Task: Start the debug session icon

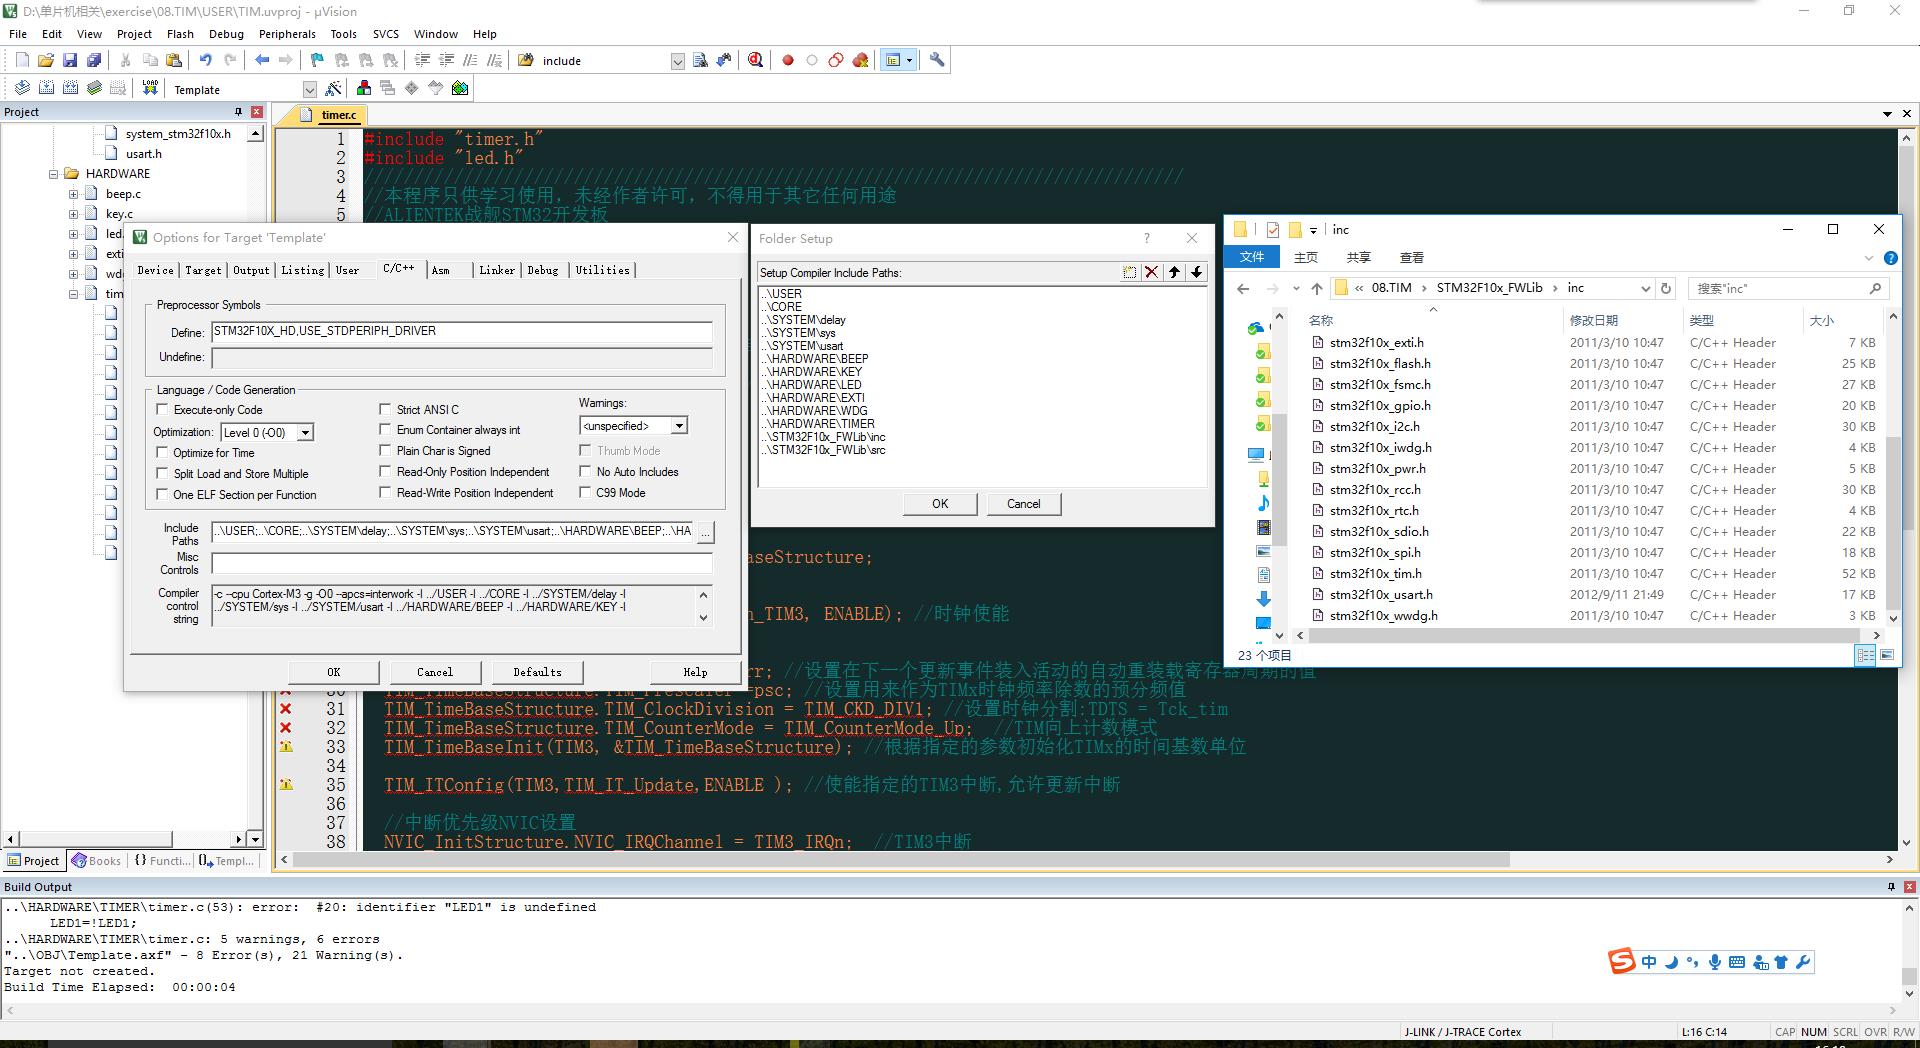Action: [756, 61]
